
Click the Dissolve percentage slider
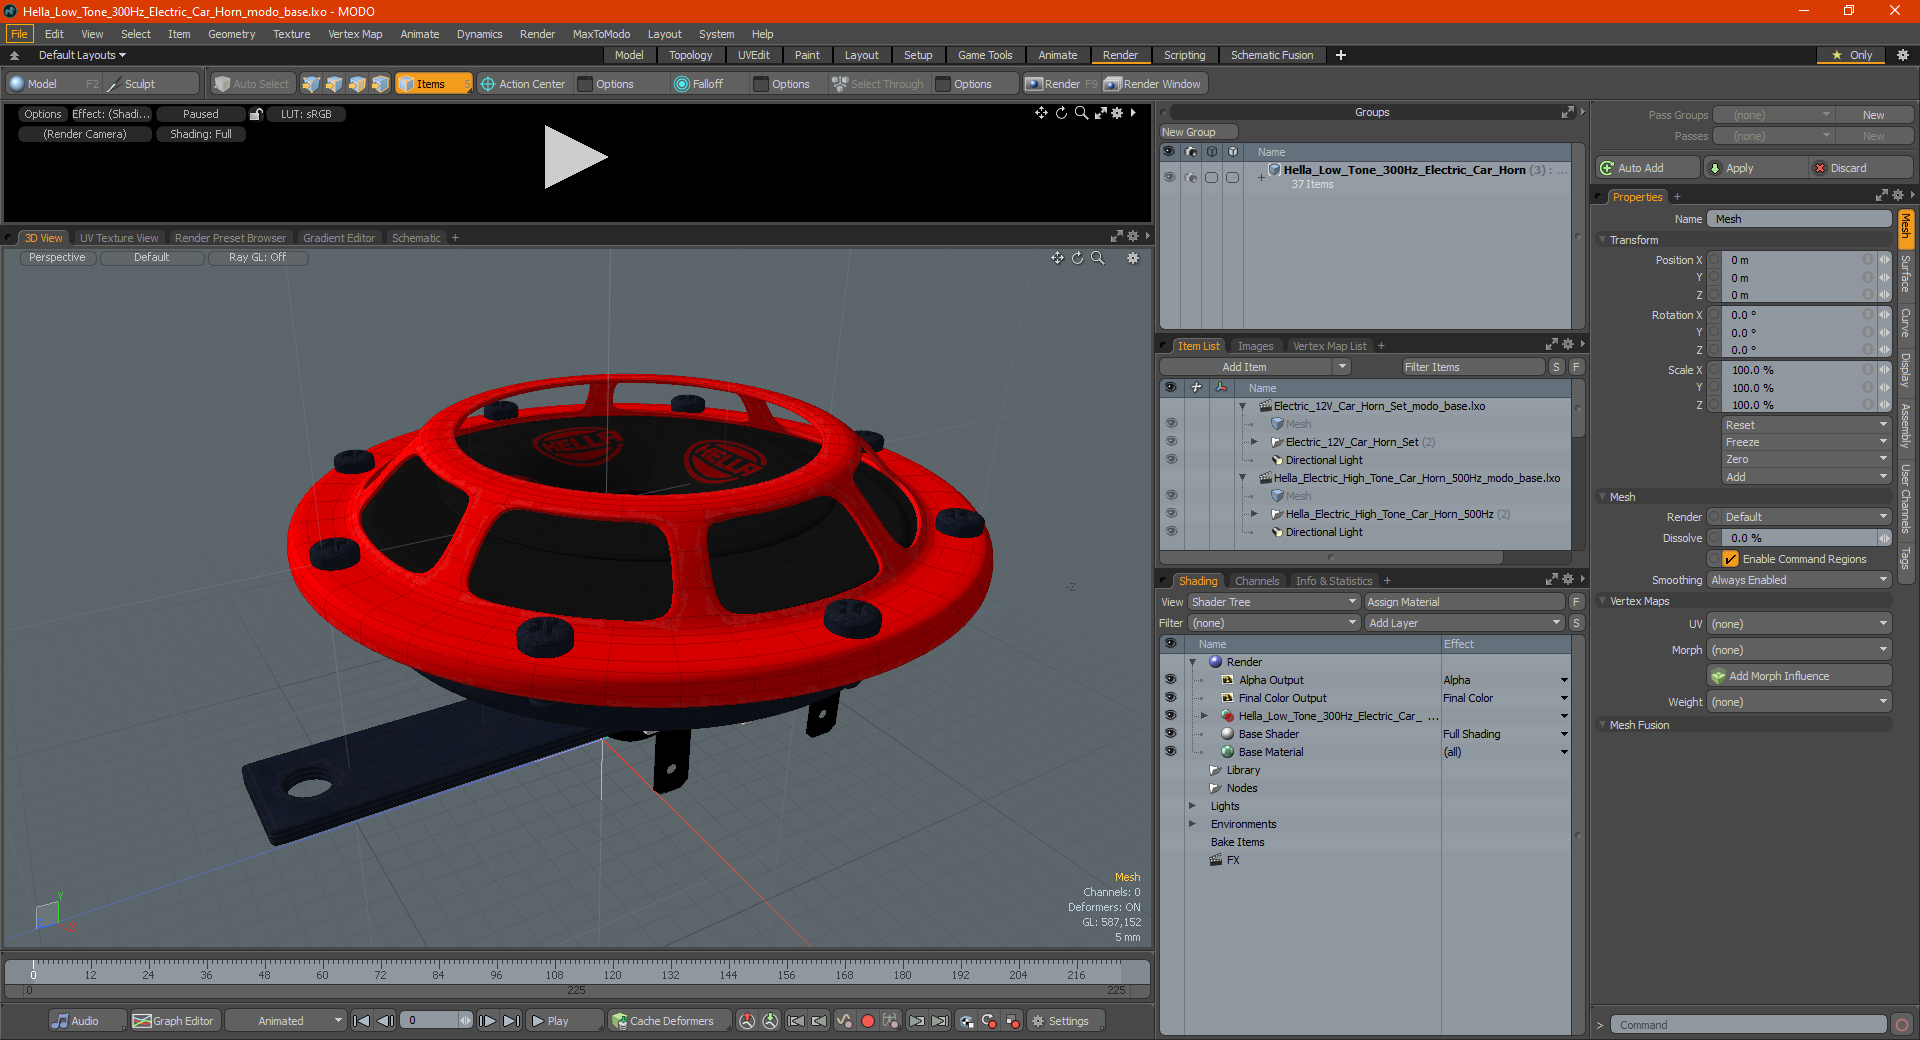click(x=1798, y=538)
